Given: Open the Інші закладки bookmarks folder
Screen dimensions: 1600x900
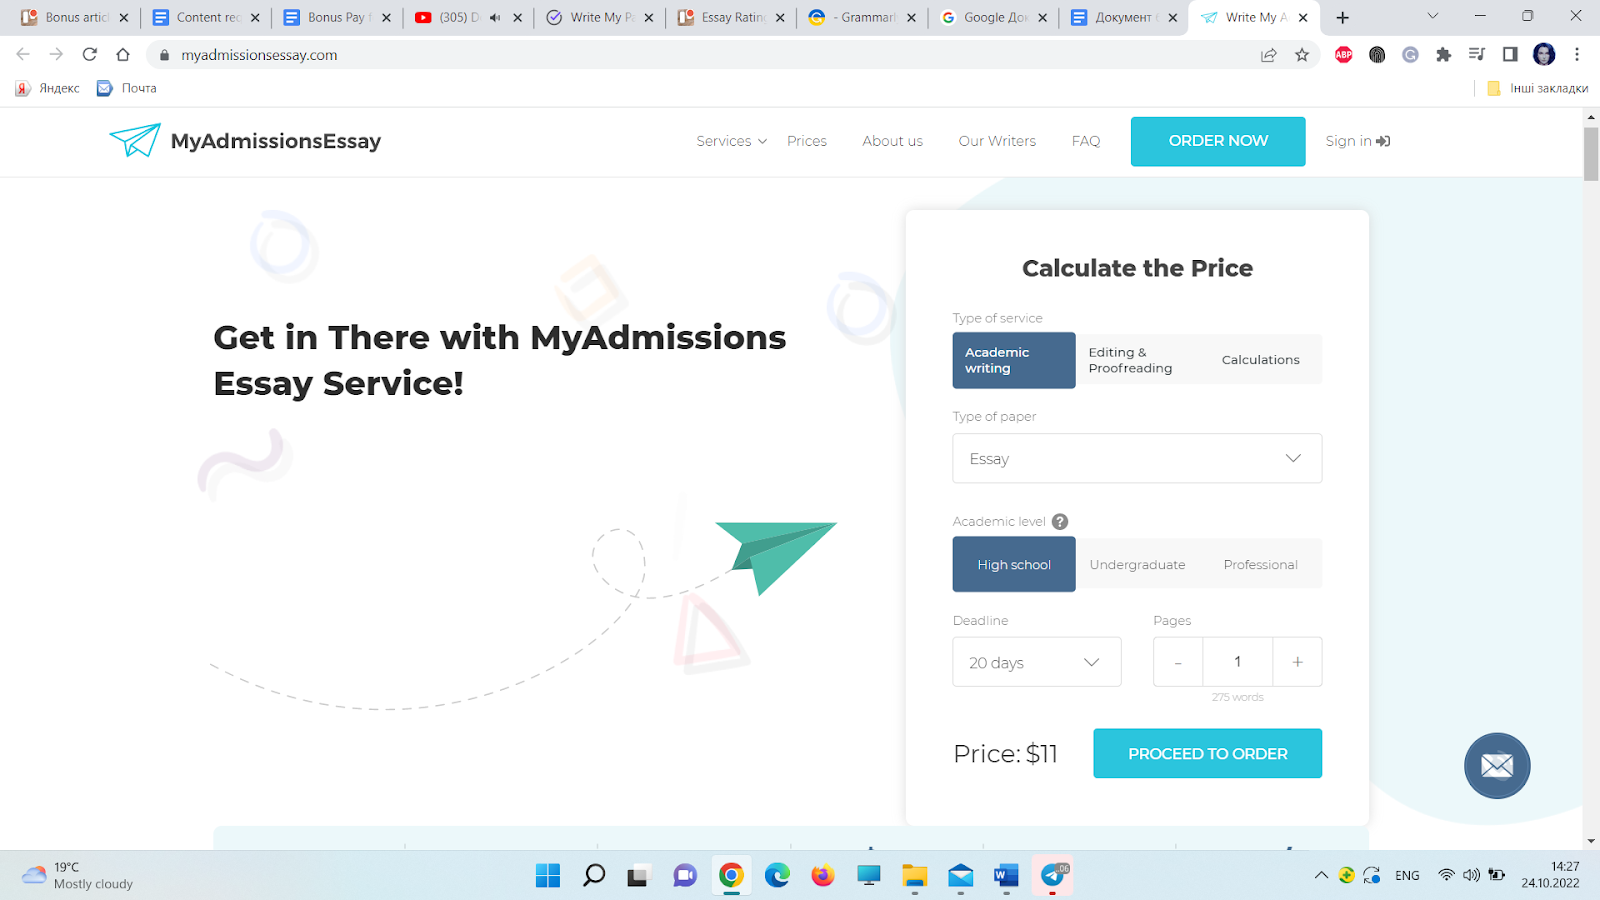Looking at the screenshot, I should [x=1538, y=88].
